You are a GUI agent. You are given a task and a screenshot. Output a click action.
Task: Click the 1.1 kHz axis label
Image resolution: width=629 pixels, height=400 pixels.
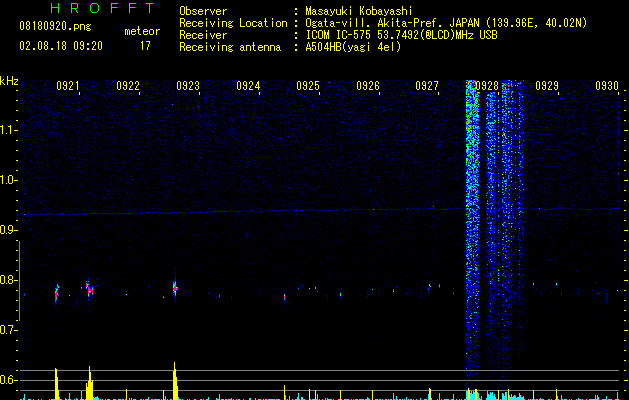pos(8,130)
